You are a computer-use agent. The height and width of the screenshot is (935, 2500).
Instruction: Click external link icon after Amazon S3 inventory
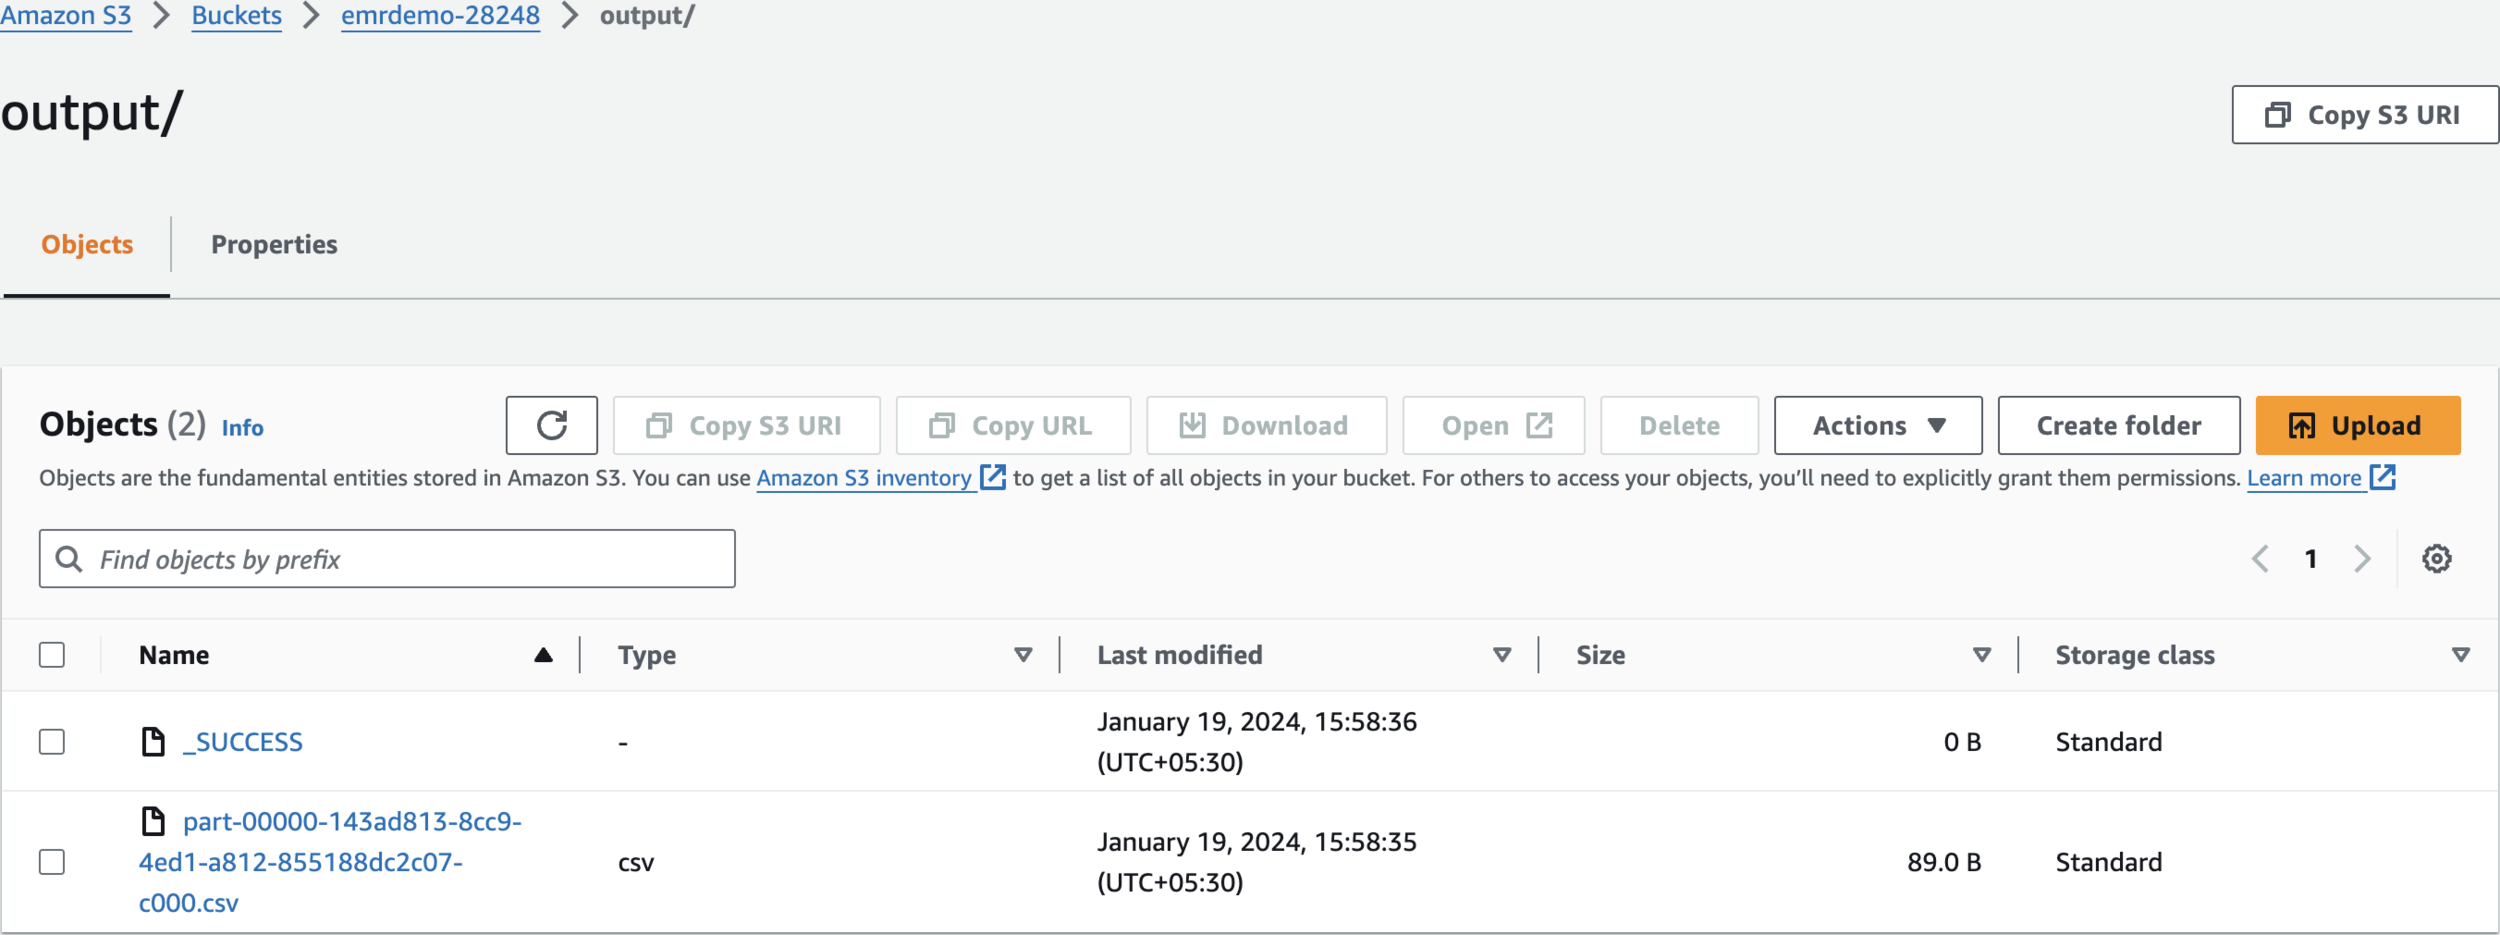click(x=992, y=477)
